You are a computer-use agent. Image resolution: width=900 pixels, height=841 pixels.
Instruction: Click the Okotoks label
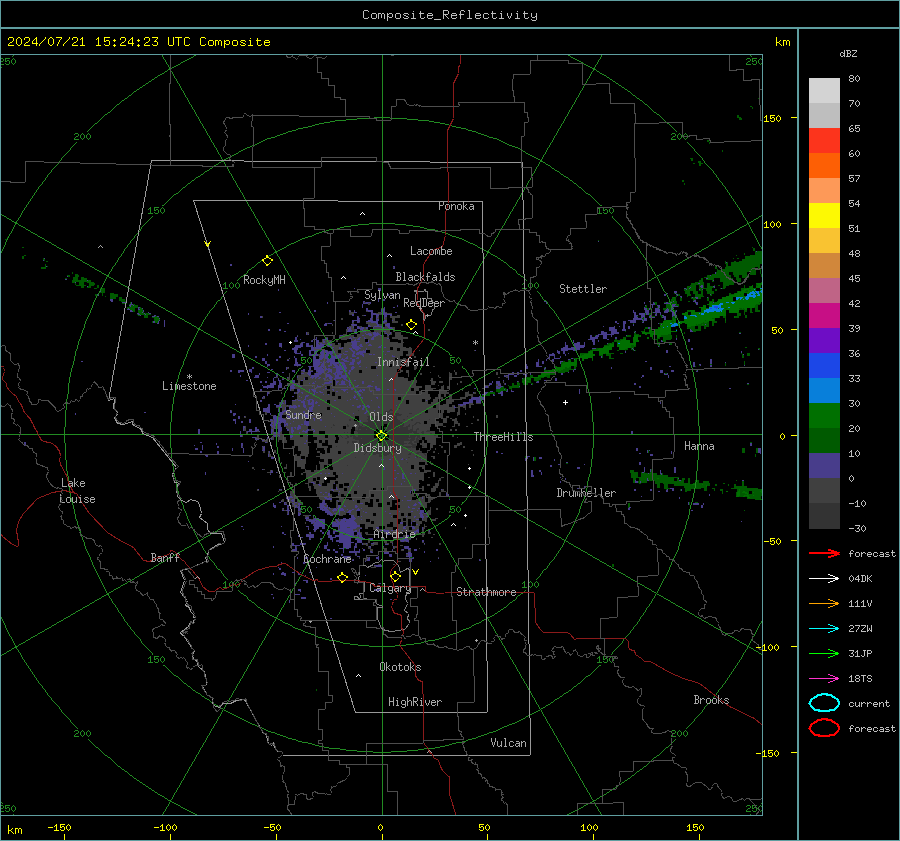click(x=400, y=667)
